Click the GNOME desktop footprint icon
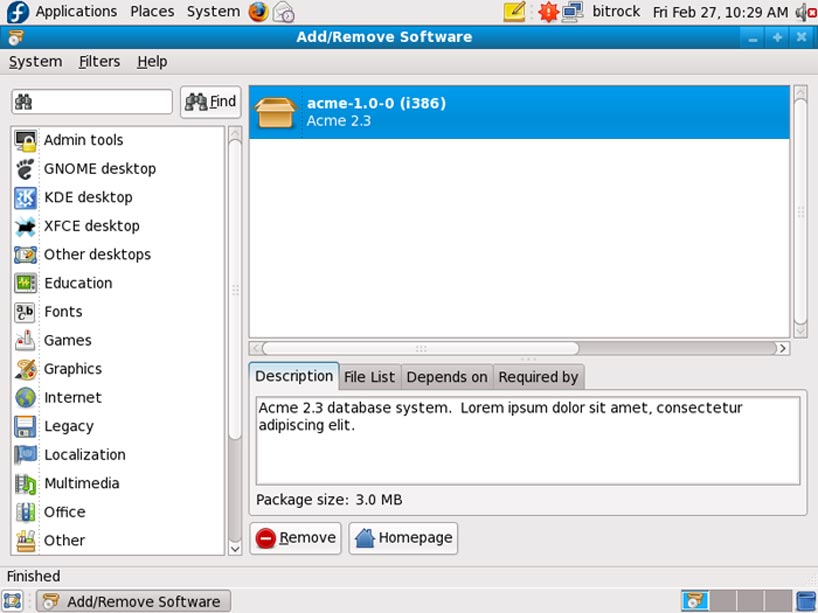Image resolution: width=818 pixels, height=613 pixels. (26, 169)
